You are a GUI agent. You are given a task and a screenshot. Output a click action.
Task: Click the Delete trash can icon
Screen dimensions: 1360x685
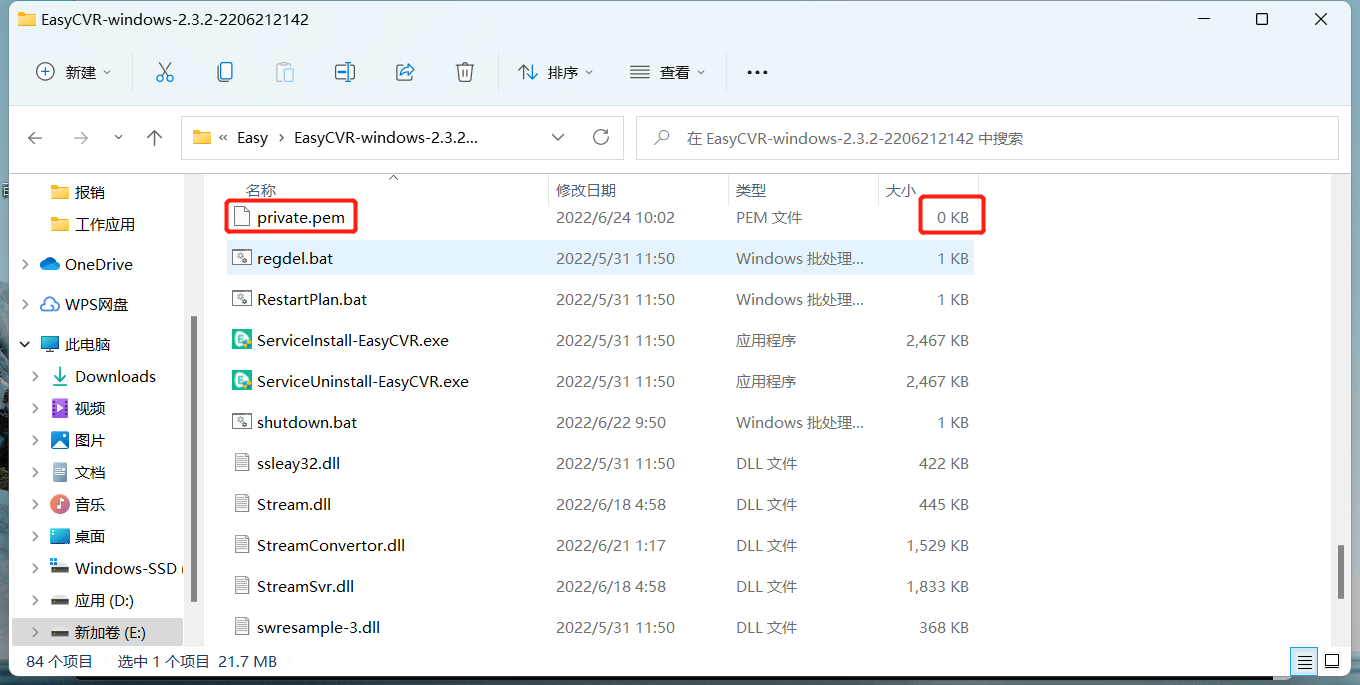[465, 72]
